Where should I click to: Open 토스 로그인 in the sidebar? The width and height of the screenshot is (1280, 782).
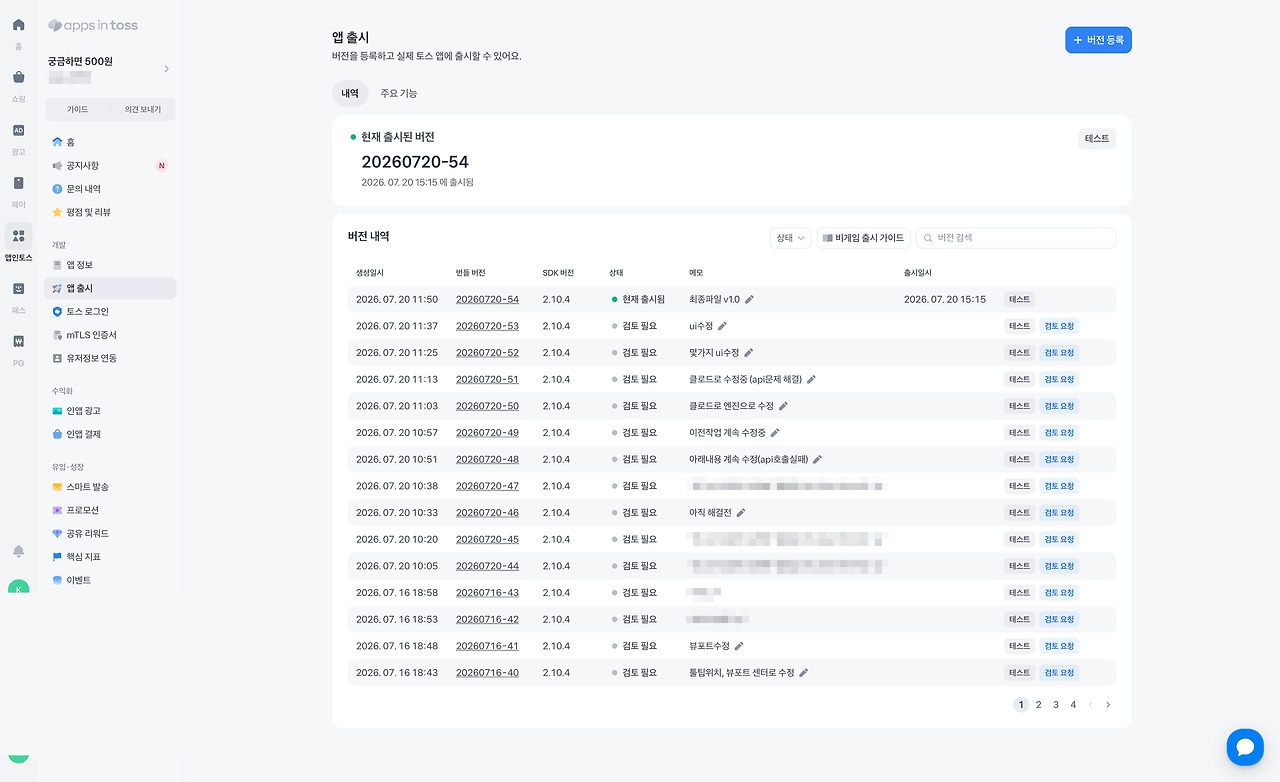110,311
